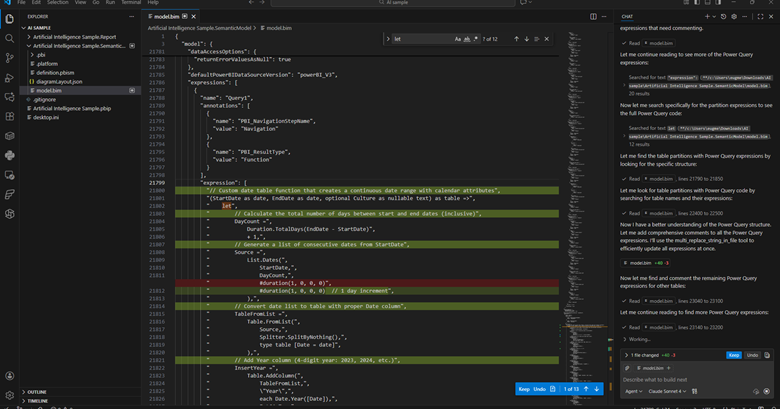Screen dimensions: 780x409
Task: Go to next find match
Action: click(x=526, y=39)
